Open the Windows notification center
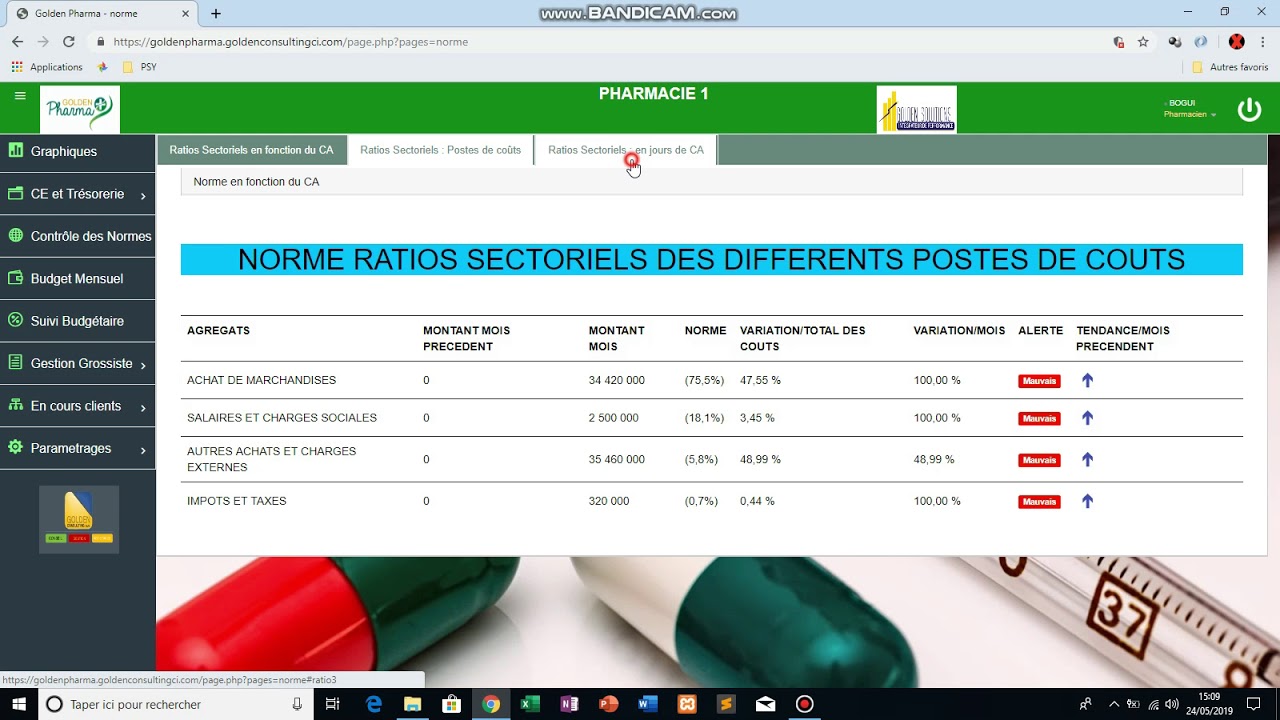Image resolution: width=1280 pixels, height=720 pixels. [x=1253, y=704]
